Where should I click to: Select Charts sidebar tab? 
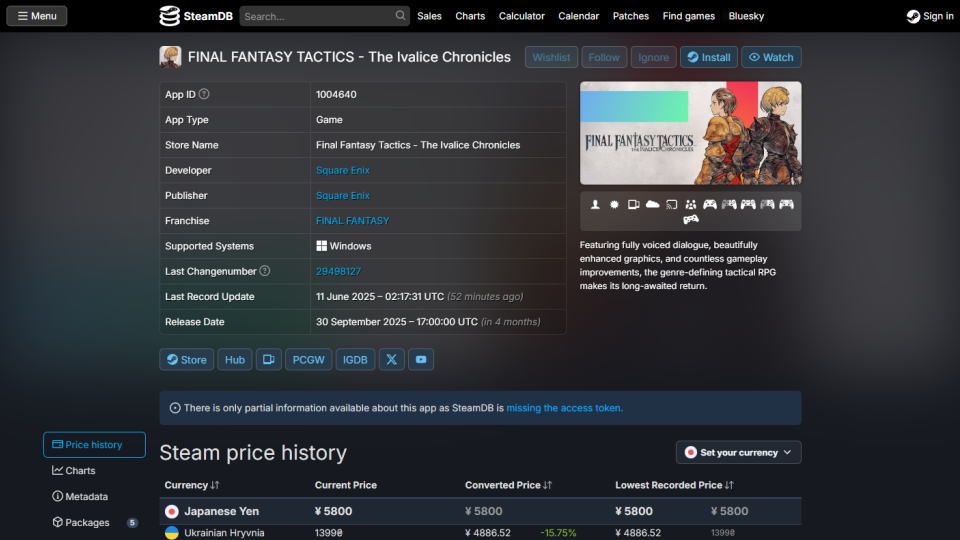pos(73,470)
